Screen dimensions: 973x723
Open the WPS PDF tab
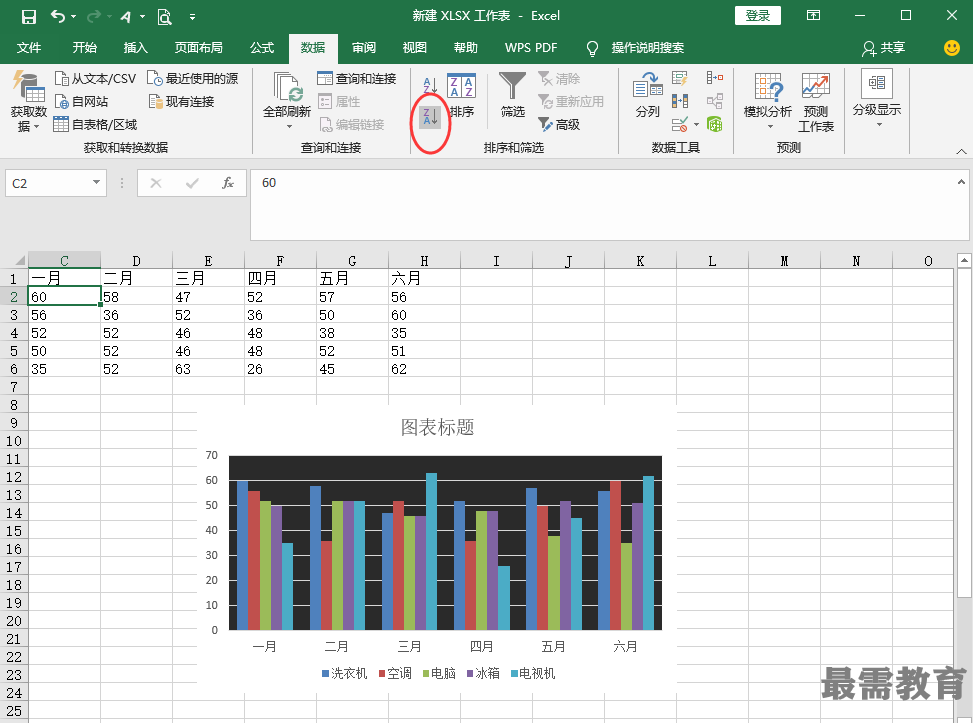pos(531,48)
